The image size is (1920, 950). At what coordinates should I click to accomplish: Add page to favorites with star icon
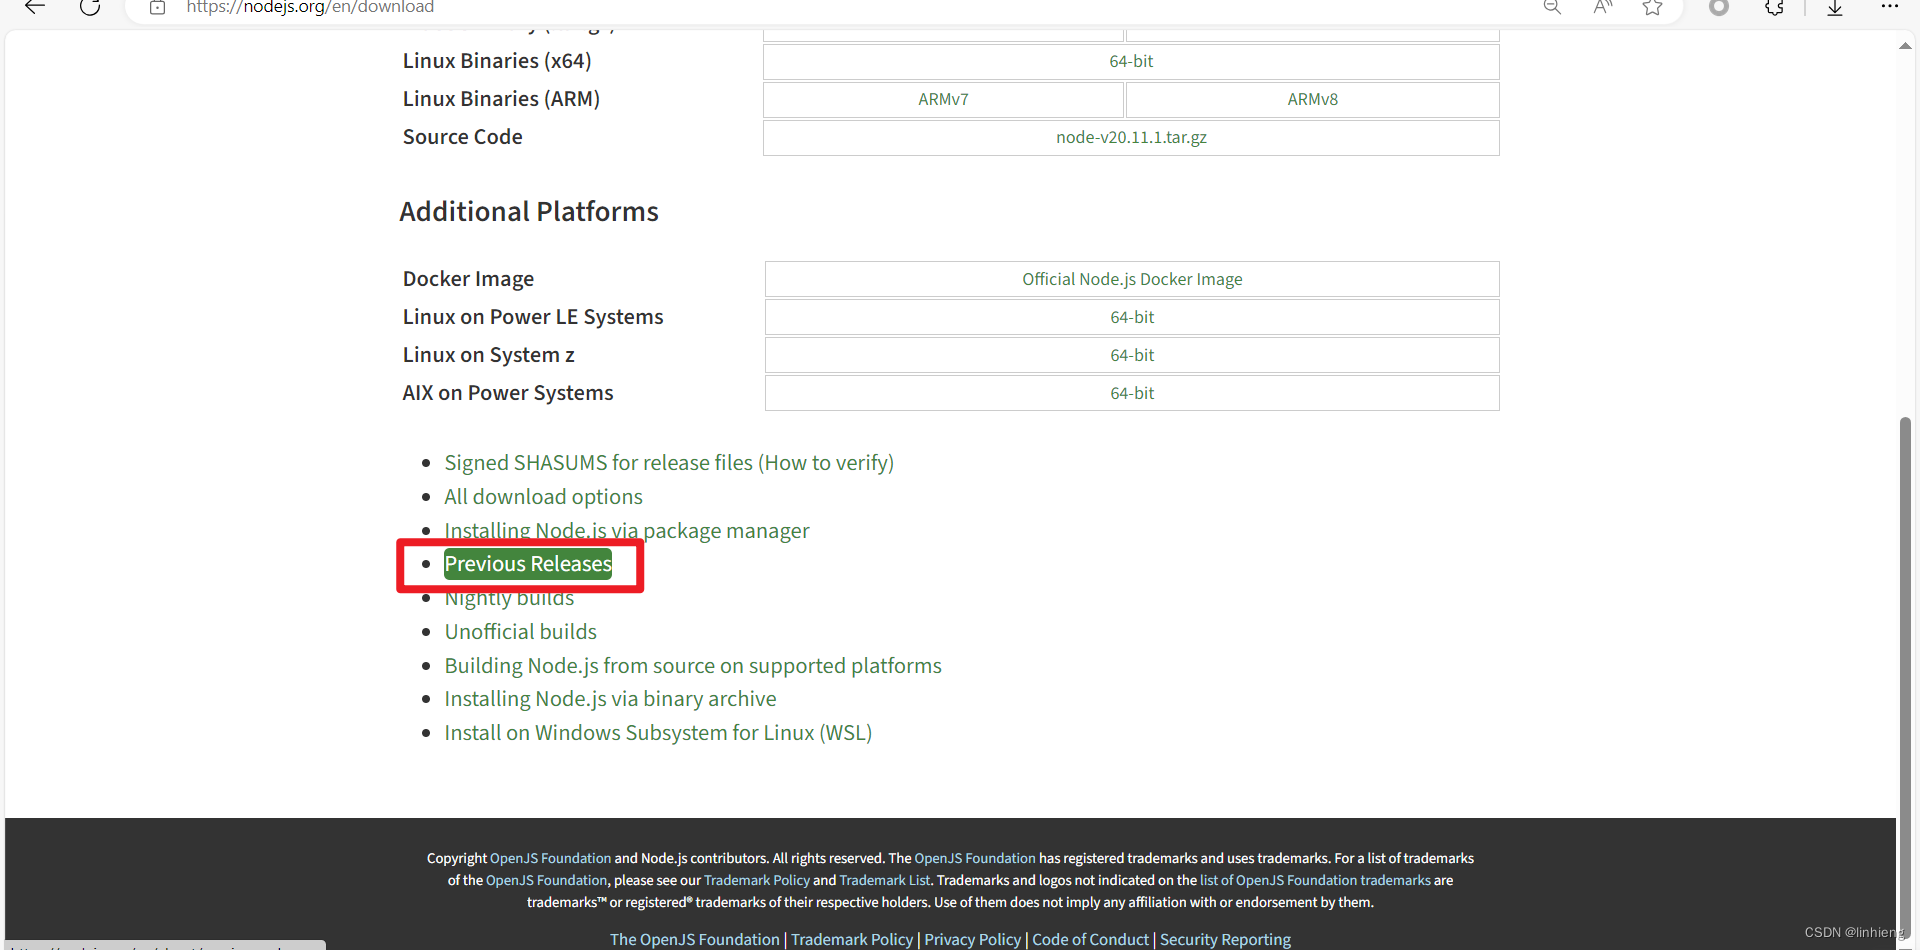pyautogui.click(x=1652, y=8)
